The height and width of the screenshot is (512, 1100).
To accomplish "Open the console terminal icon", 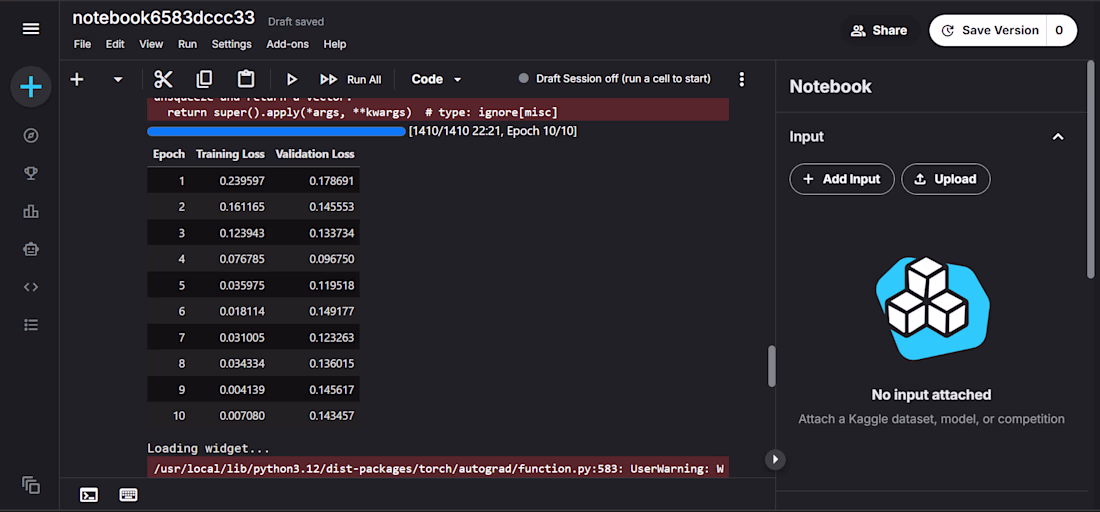I will tap(89, 495).
